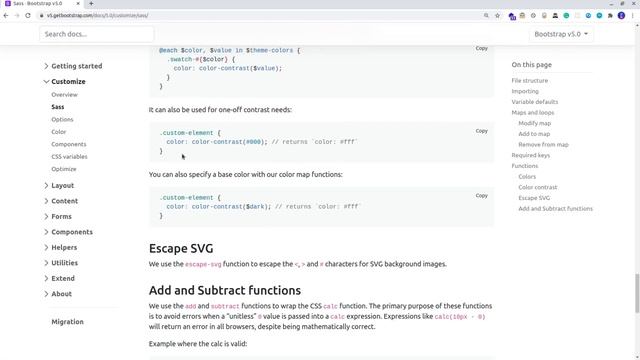Screen dimensions: 640x360
Task: Go back using the browser back arrow
Action: coord(6,16)
